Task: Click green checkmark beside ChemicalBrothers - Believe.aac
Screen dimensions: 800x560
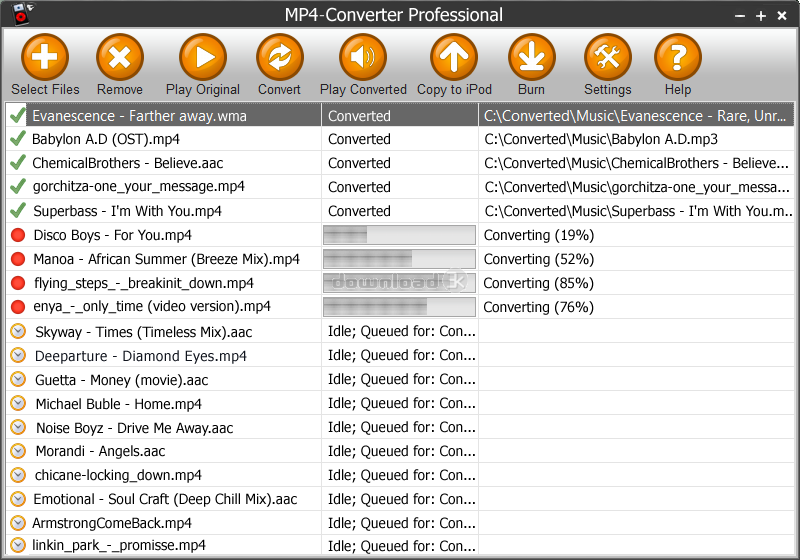Action: (18, 162)
